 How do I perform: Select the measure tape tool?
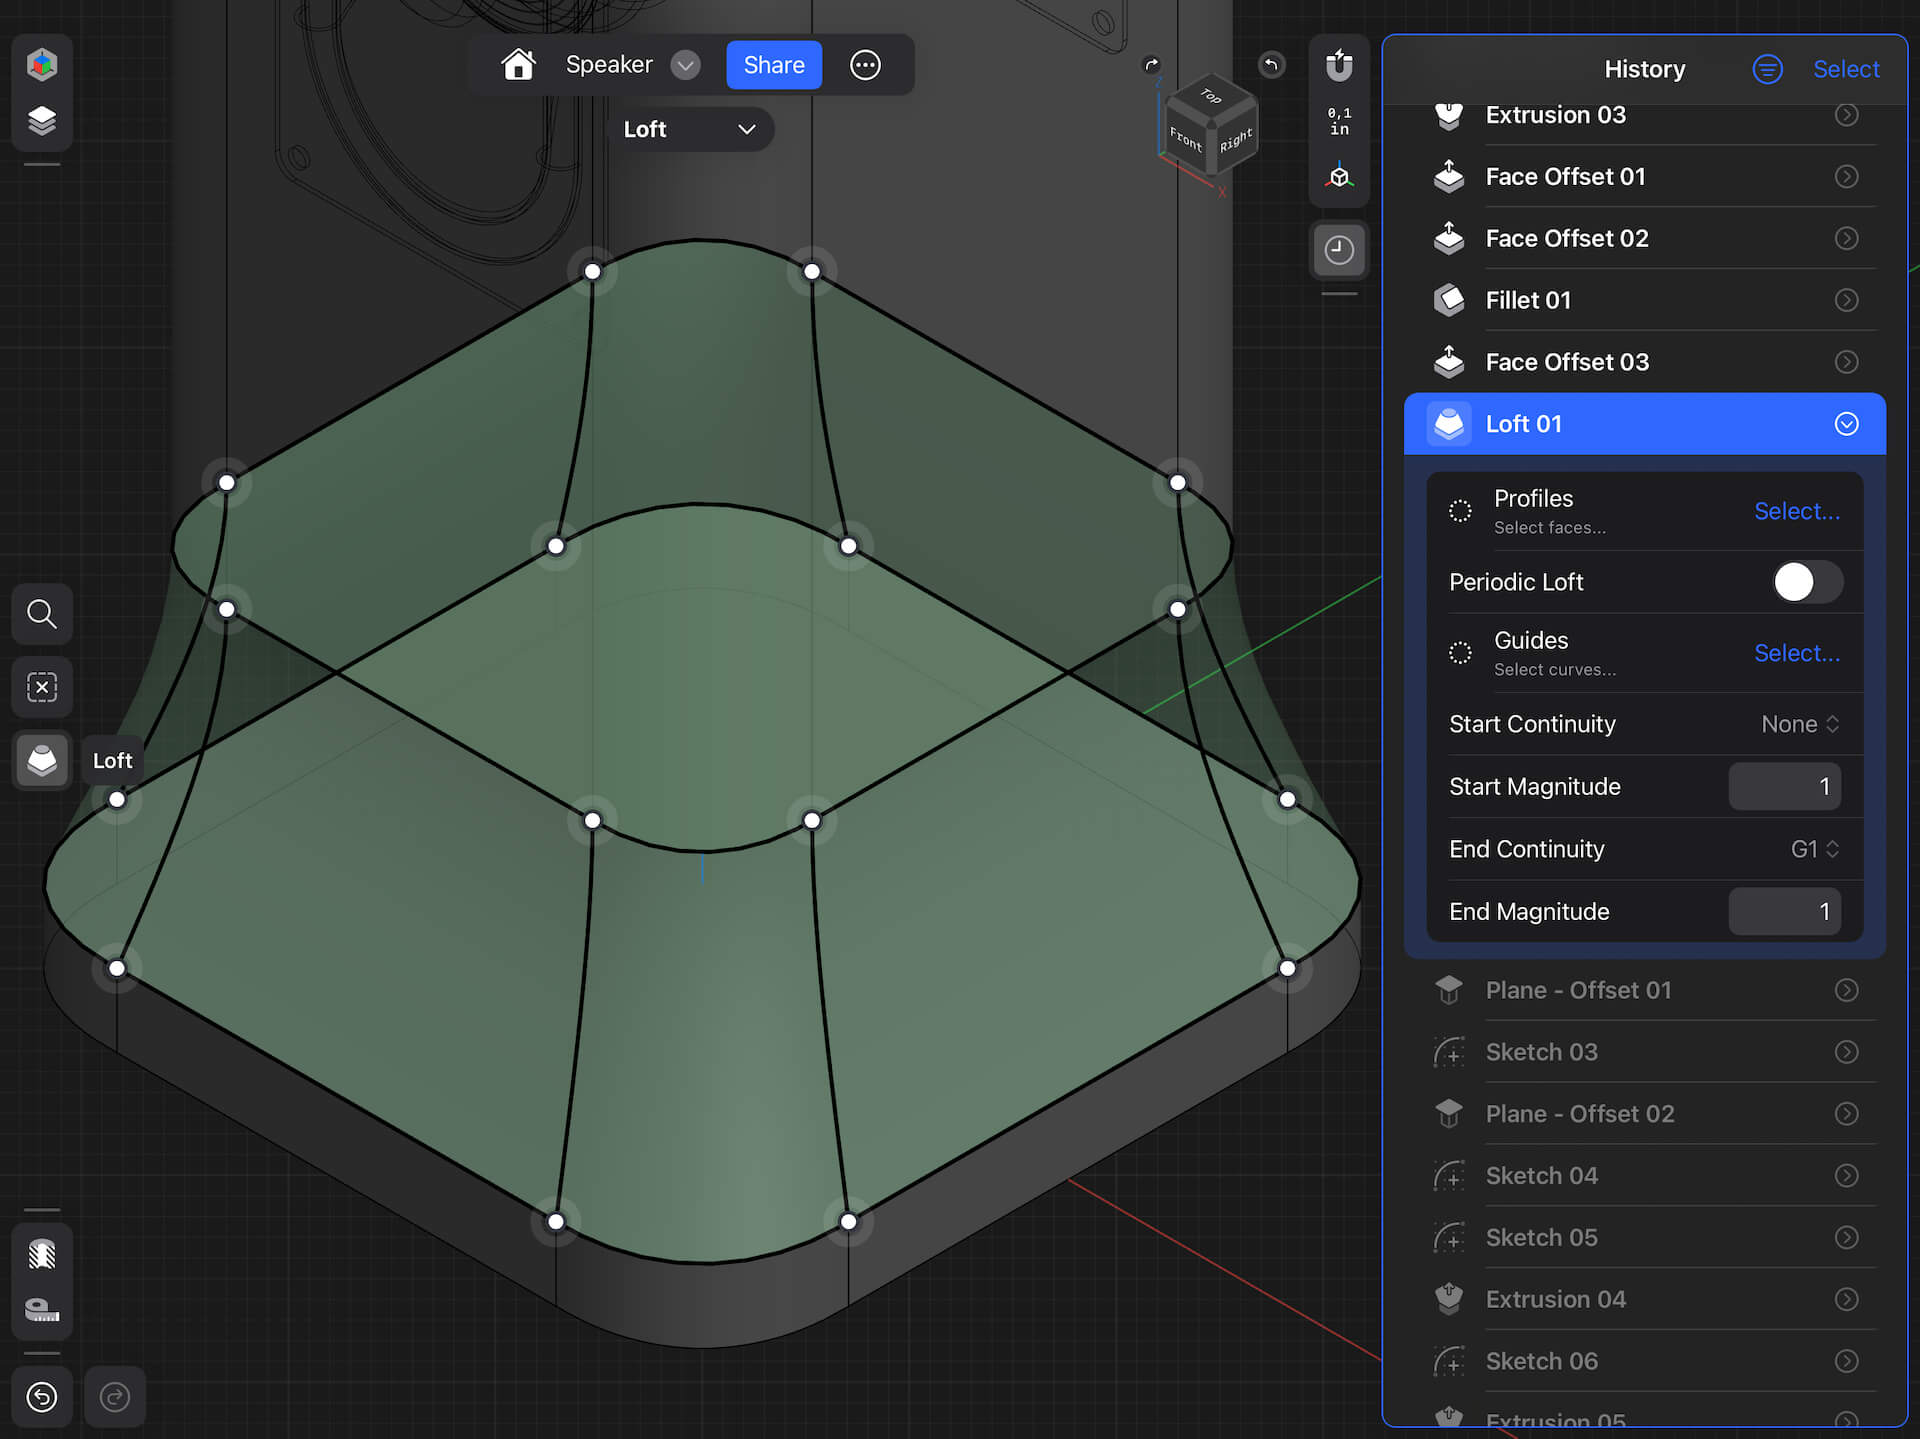42,1310
